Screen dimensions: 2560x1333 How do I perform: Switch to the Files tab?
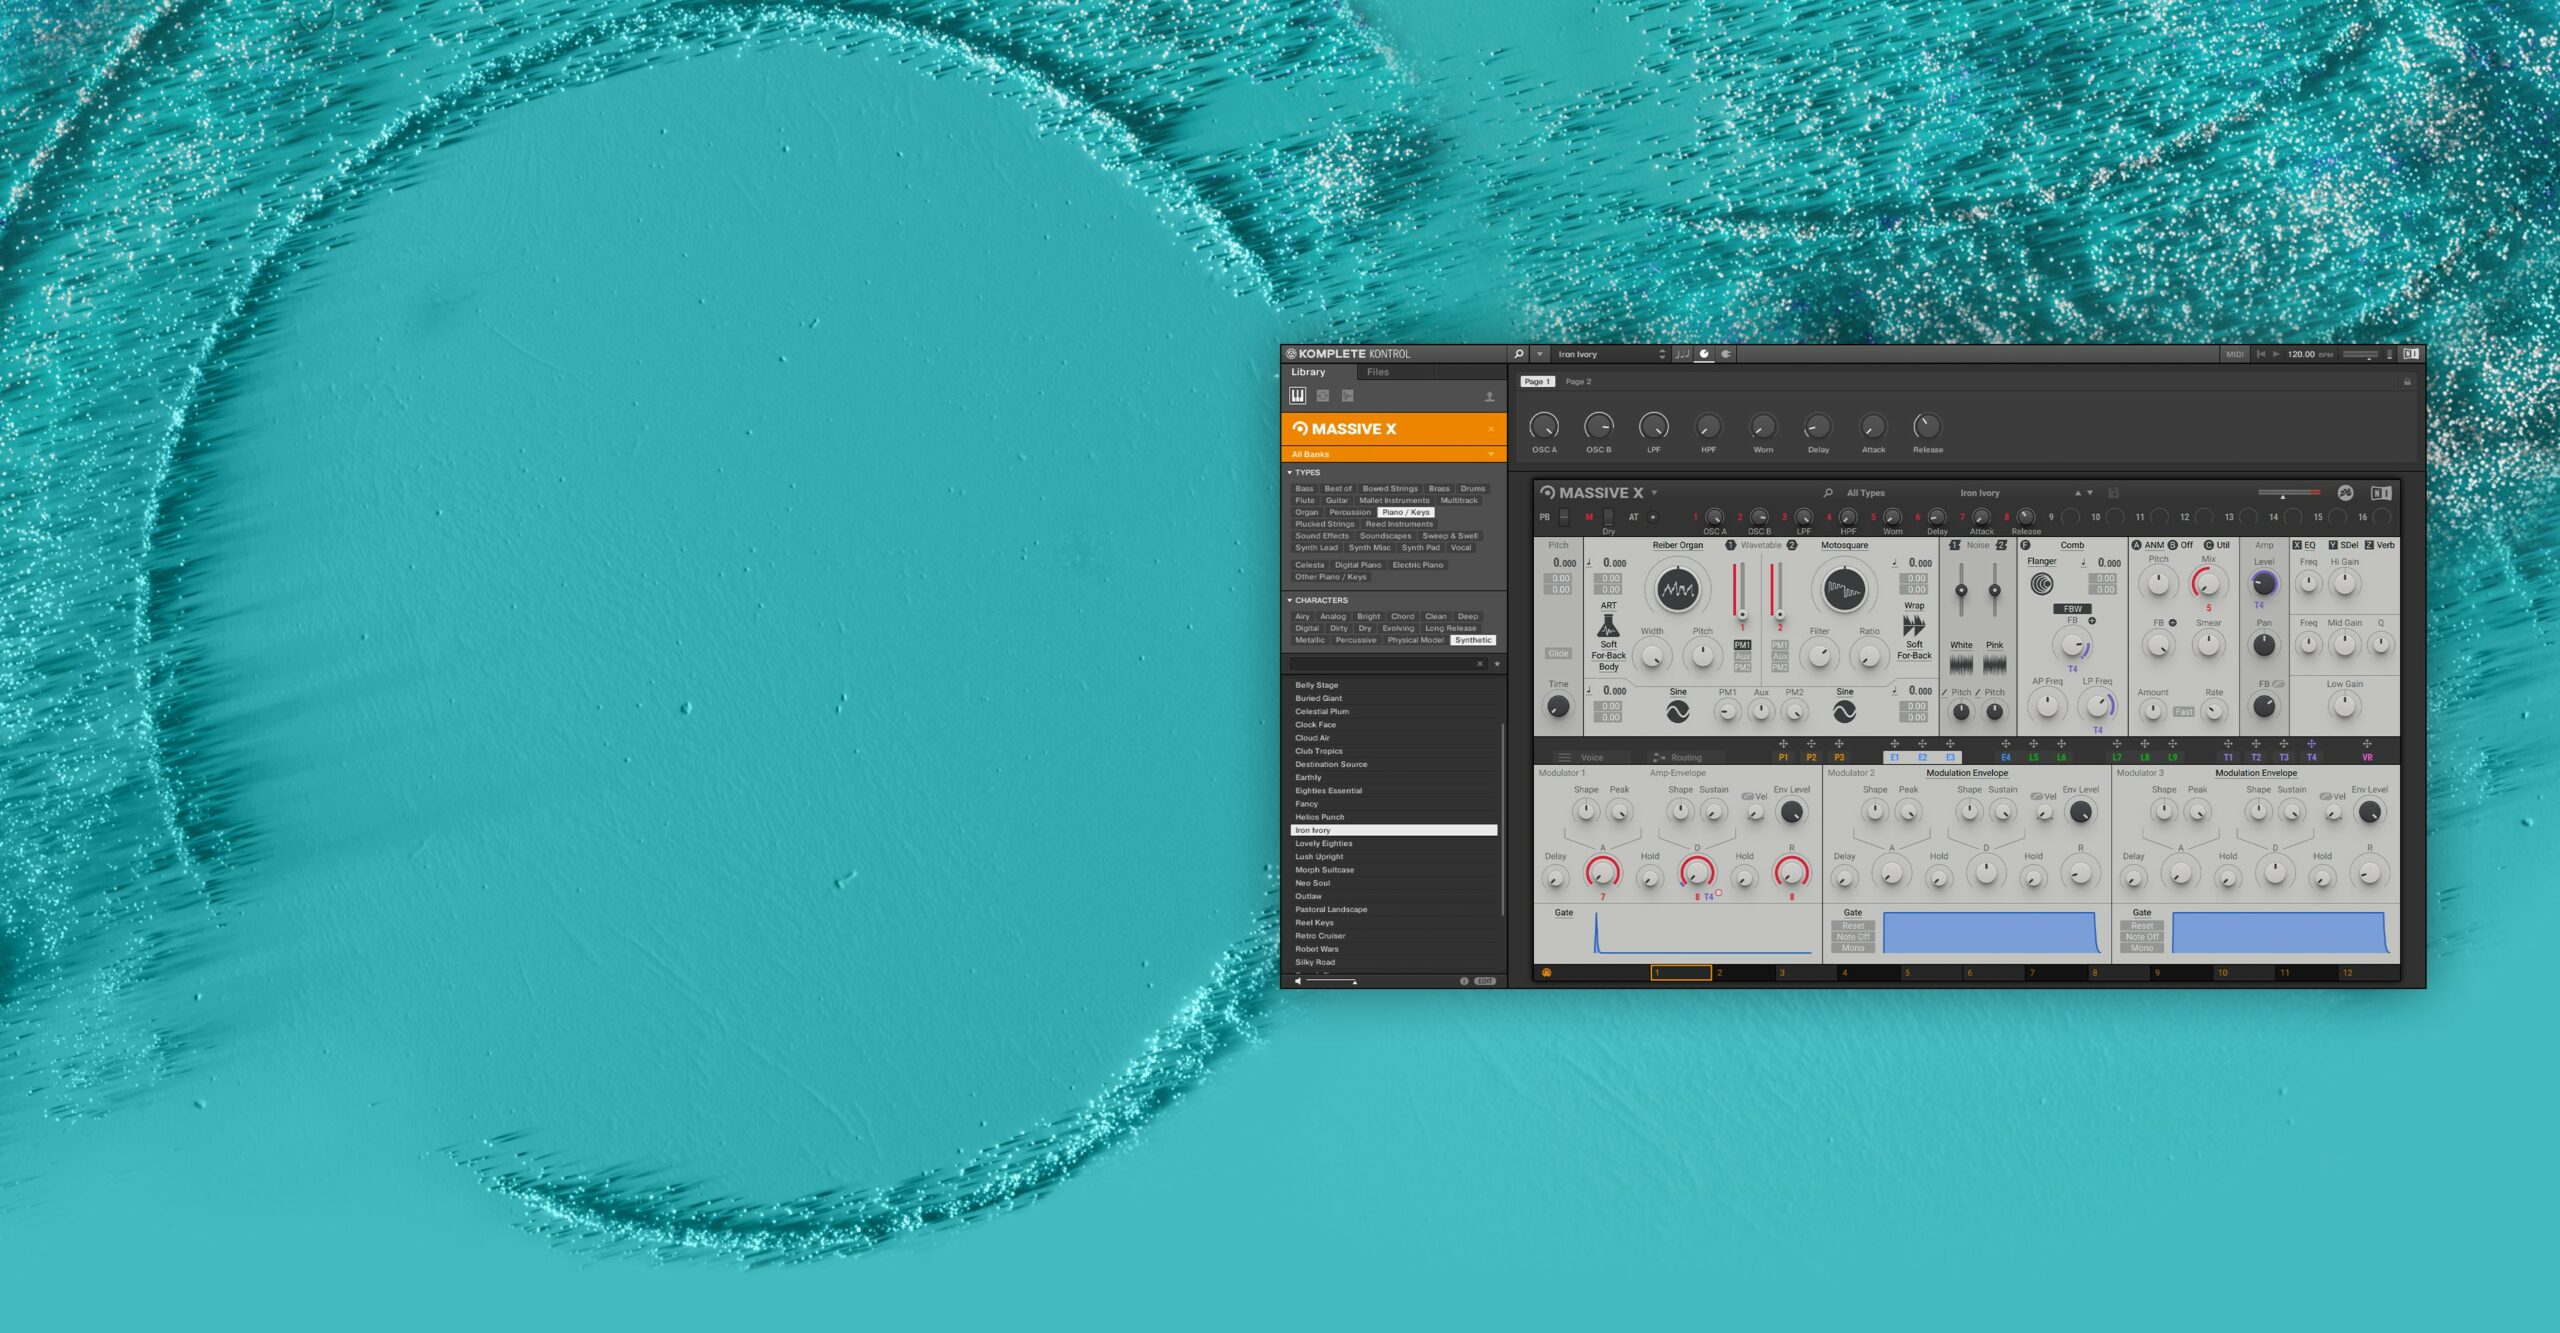point(1377,372)
